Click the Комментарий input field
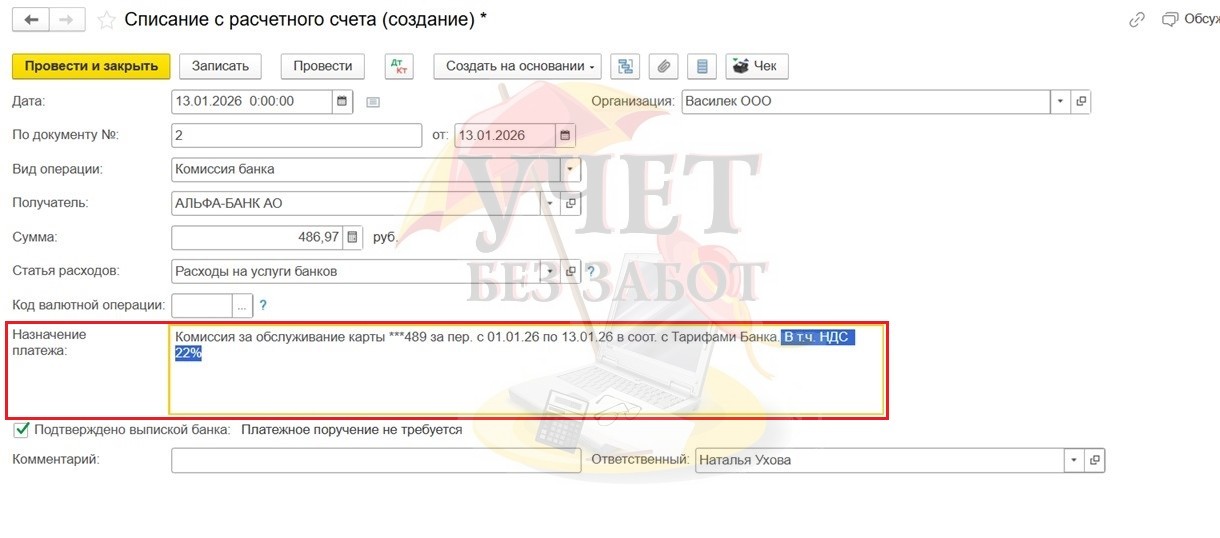The image size is (1220, 538). [376, 460]
